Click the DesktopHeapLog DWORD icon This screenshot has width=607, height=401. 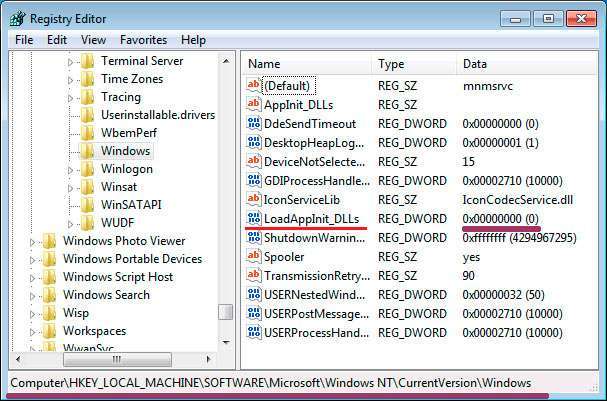click(254, 142)
